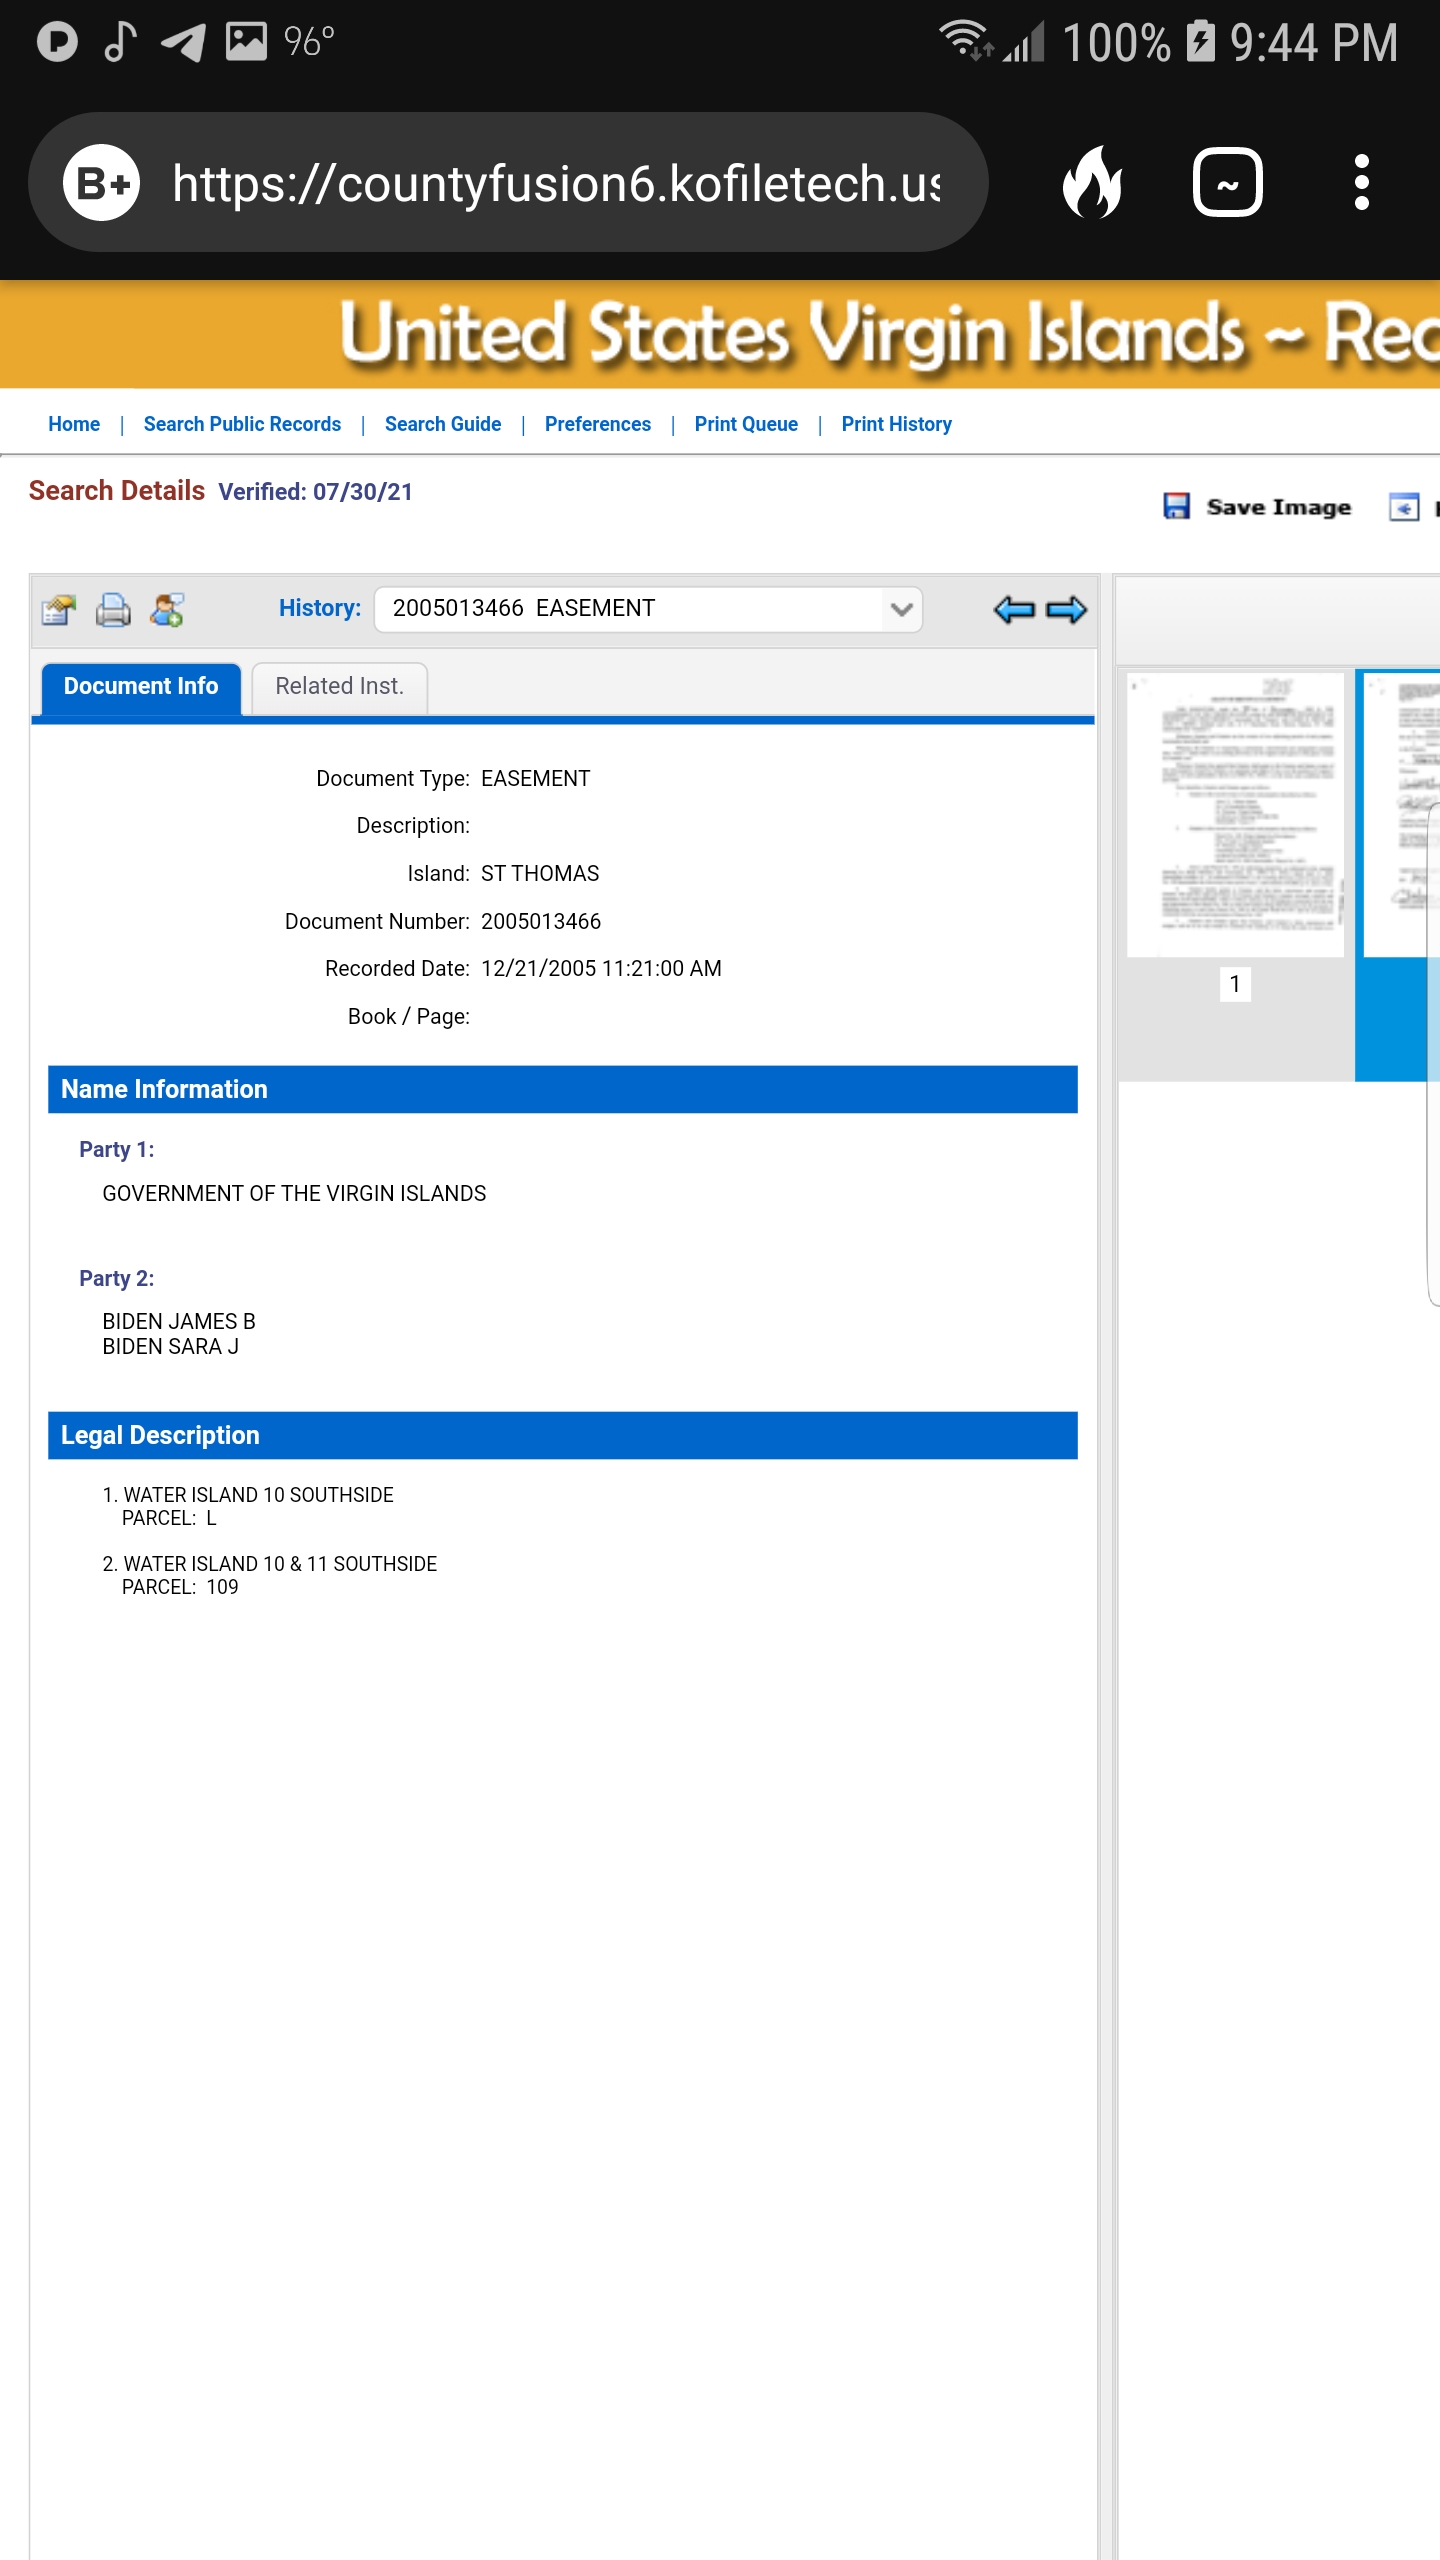Image resolution: width=1440 pixels, height=2560 pixels.
Task: Tap the URL address bar field
Action: [508, 182]
